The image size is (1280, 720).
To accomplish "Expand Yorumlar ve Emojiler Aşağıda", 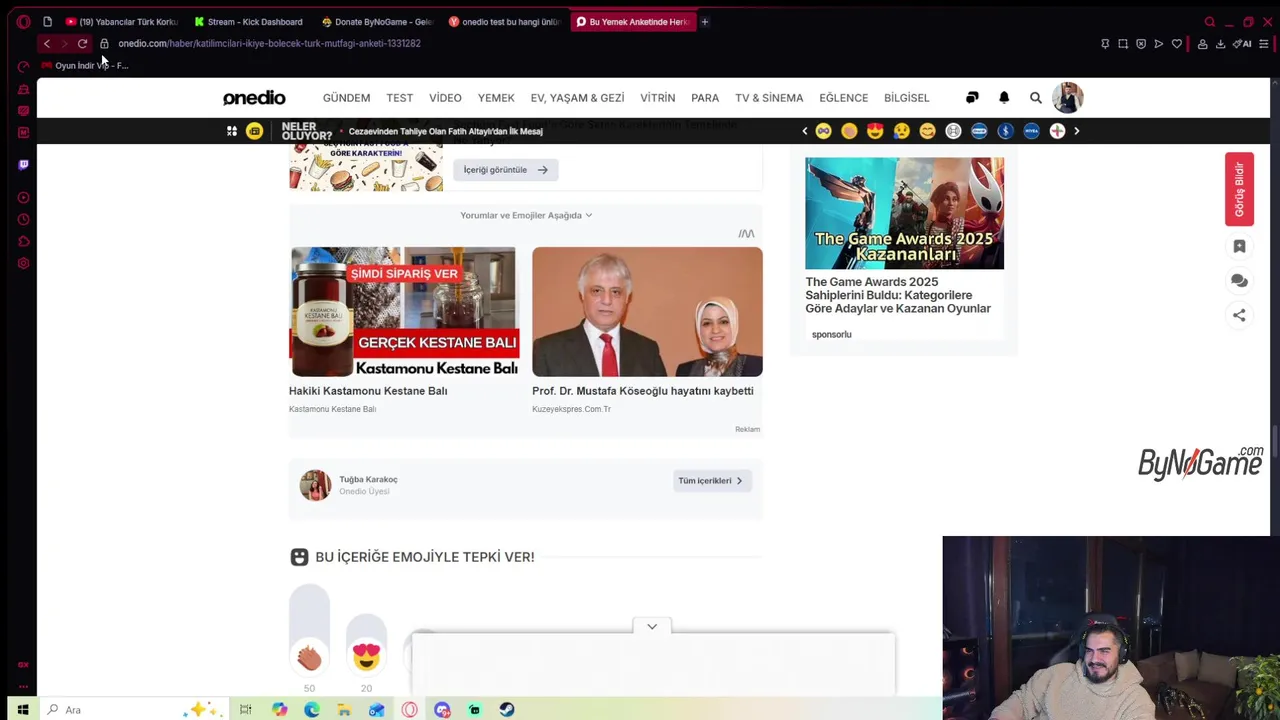I will click(x=526, y=215).
